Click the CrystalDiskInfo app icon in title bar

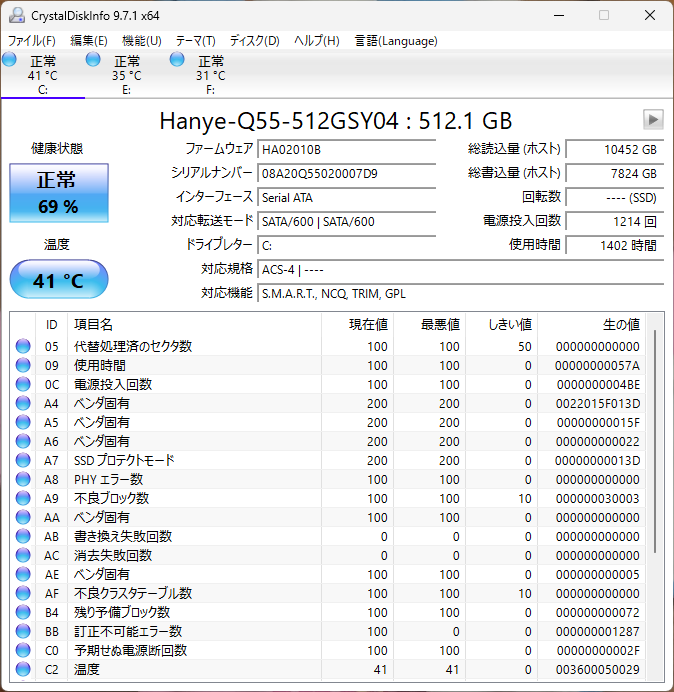[x=17, y=15]
